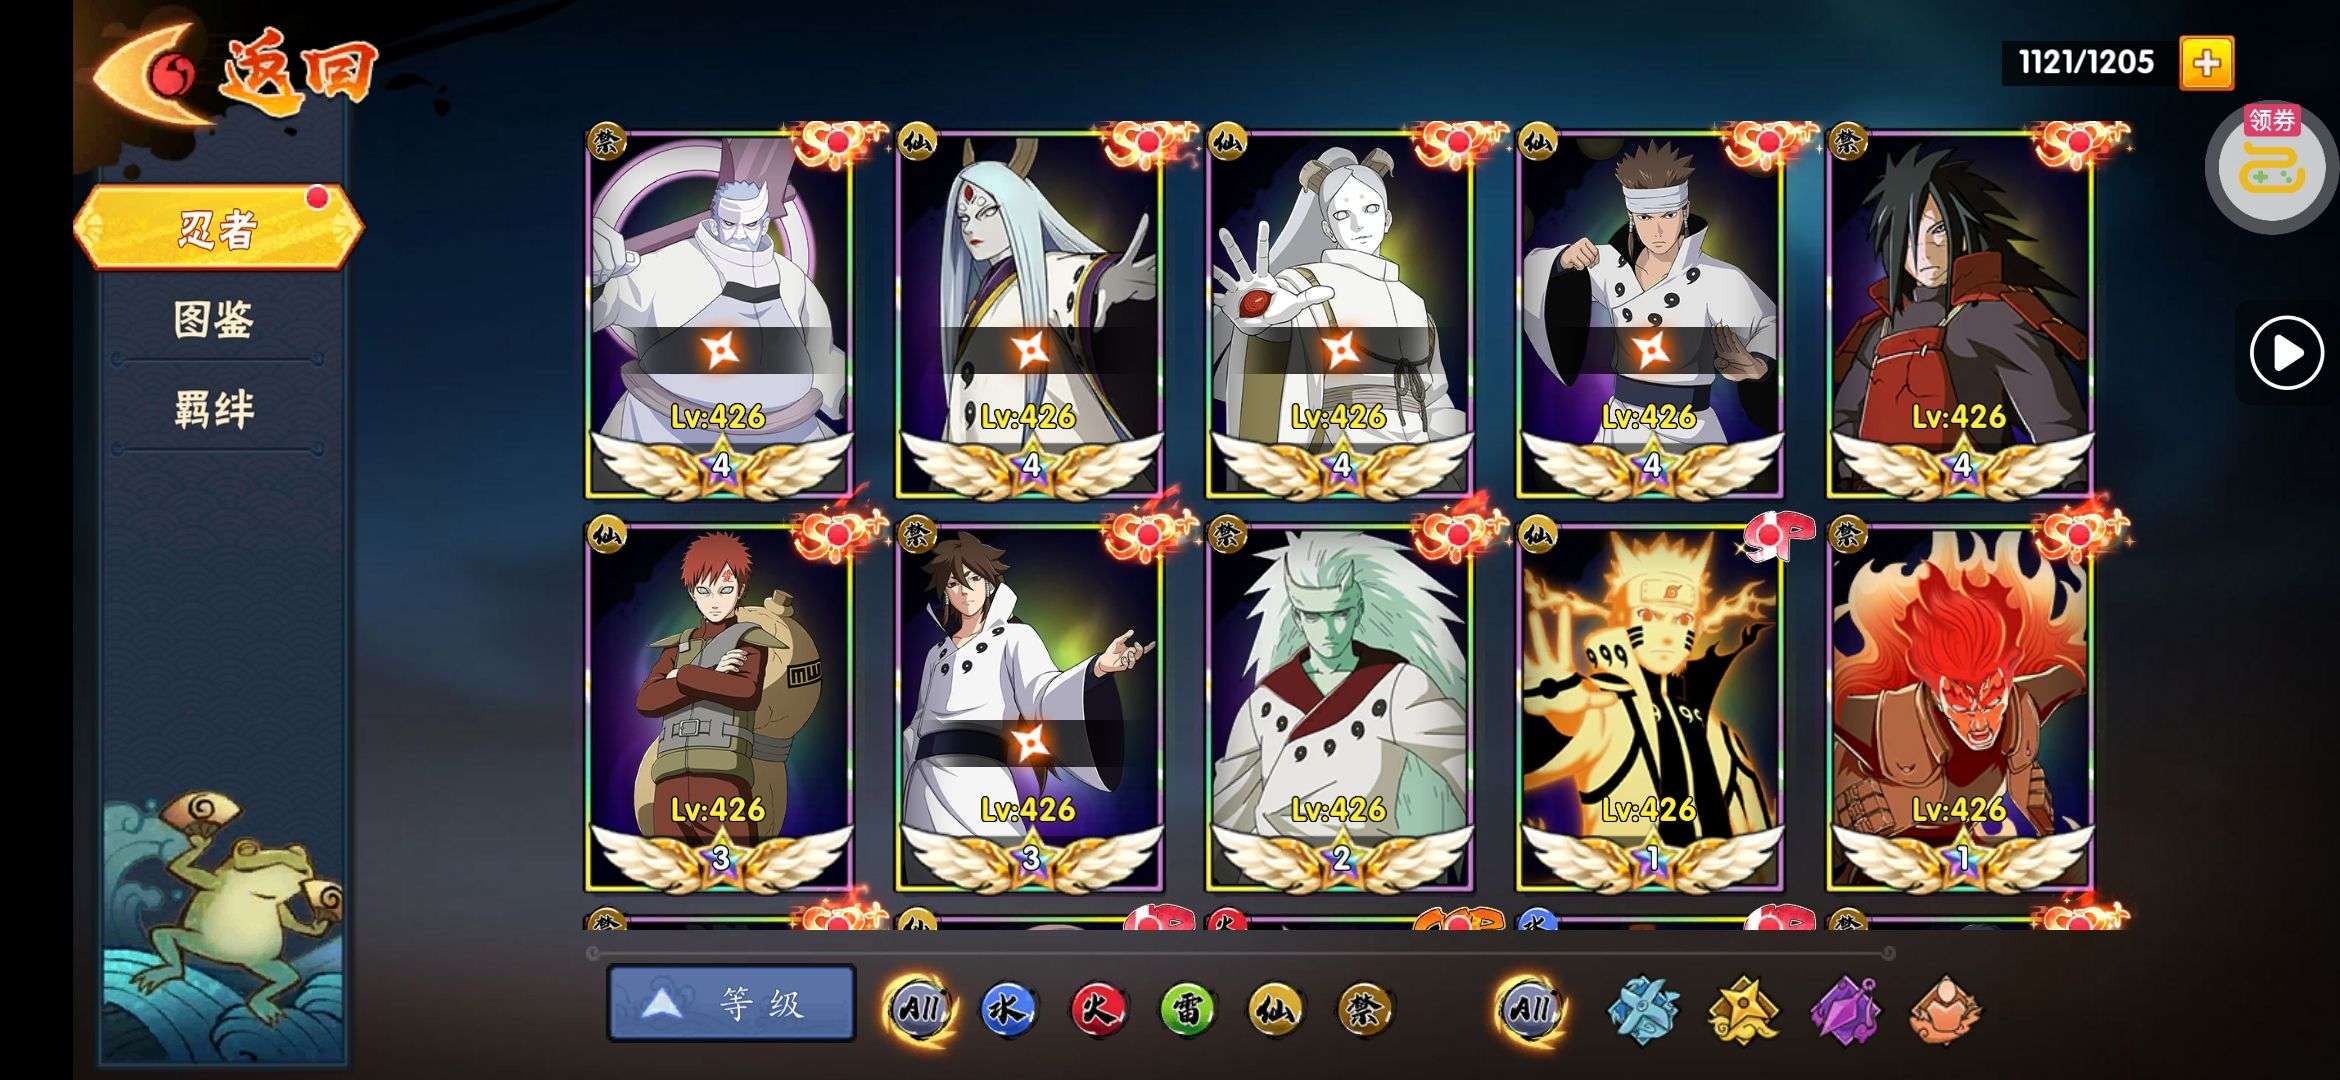Filter by gold shuriken type icon
Screen dimensions: 2340x1080
click(1744, 1010)
